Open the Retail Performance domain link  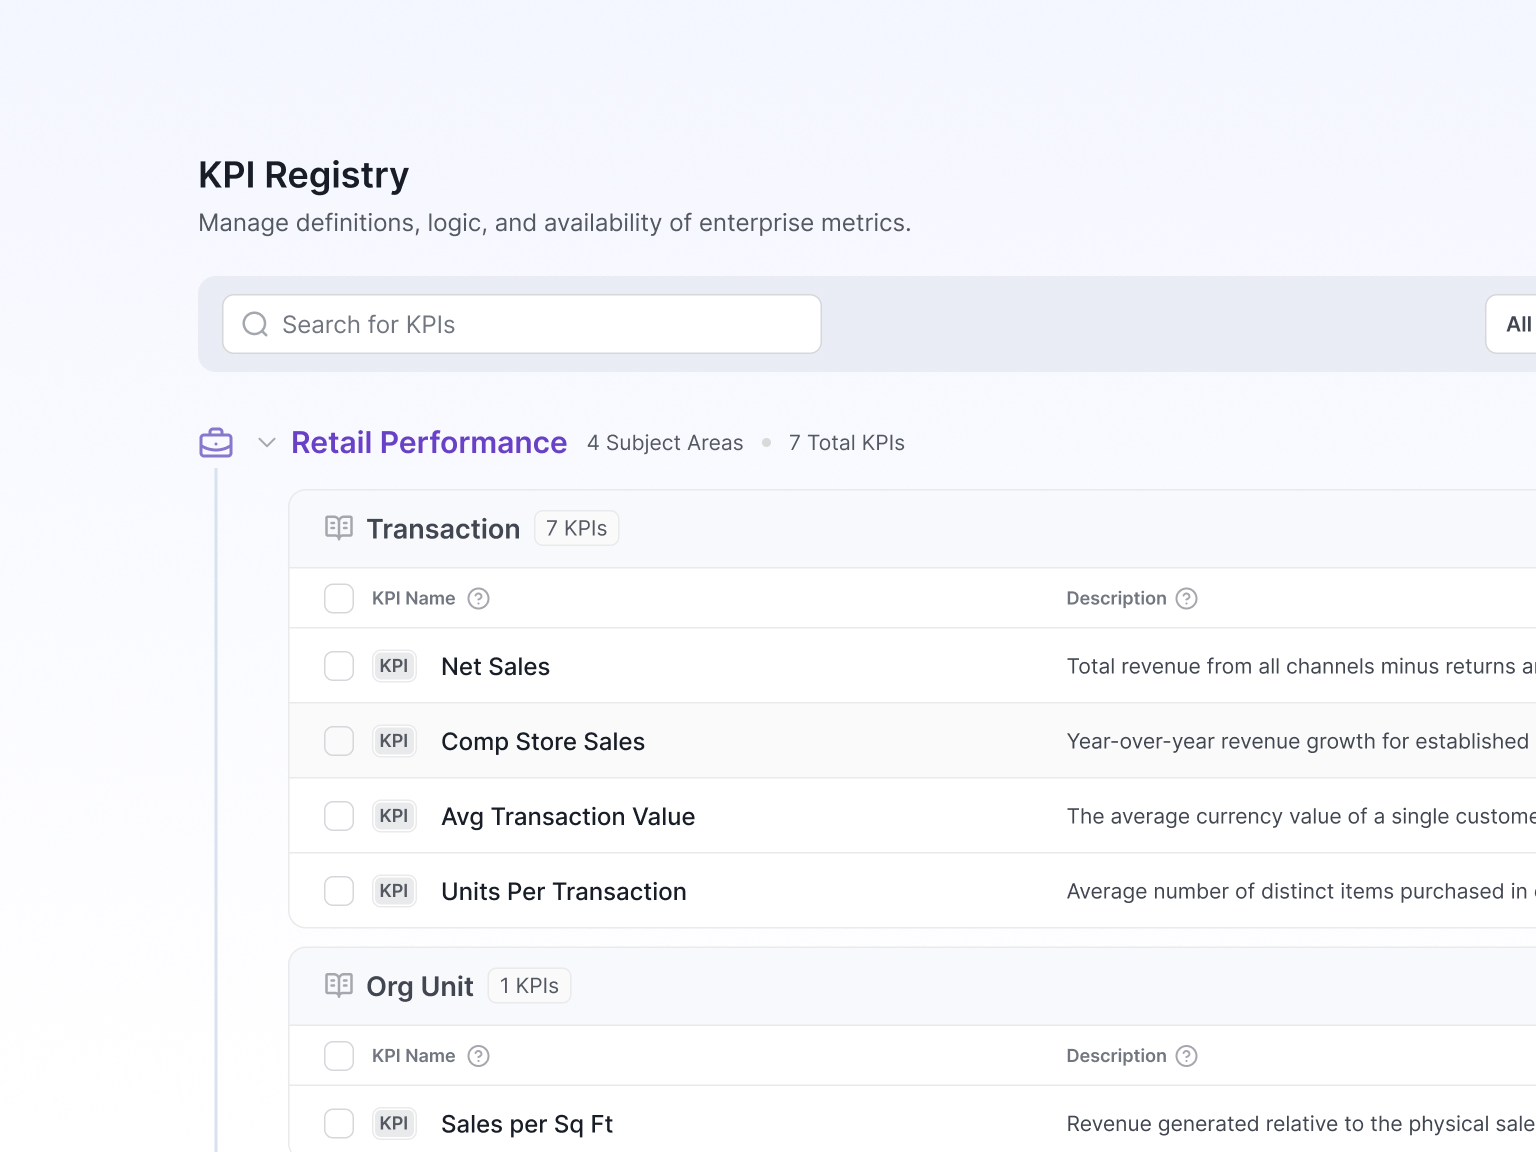click(429, 442)
